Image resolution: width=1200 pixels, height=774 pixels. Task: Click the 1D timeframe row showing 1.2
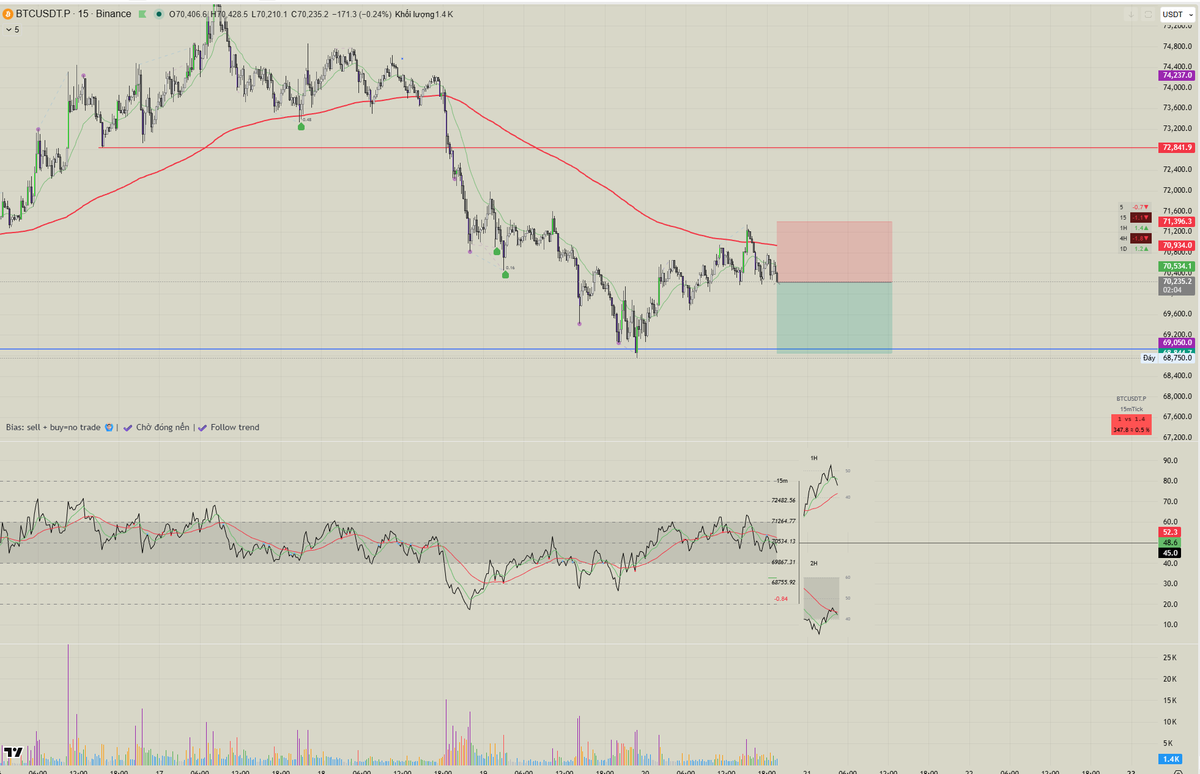point(1135,248)
